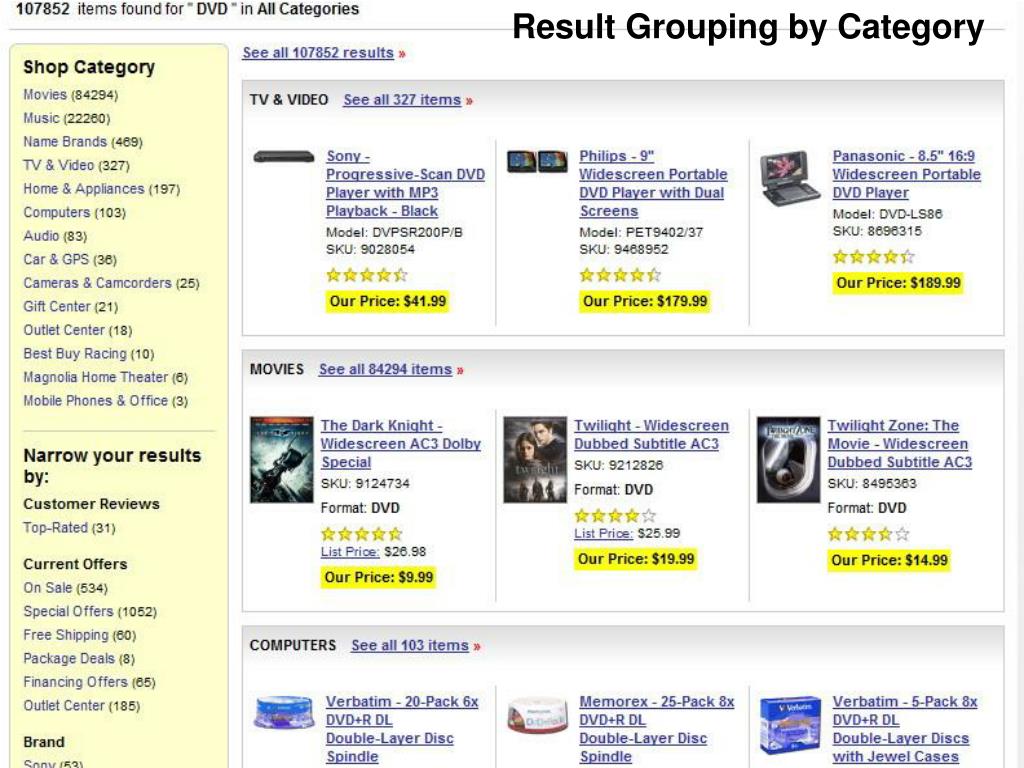This screenshot has height=768, width=1024.
Task: Click star rating of Sony DVD player
Action: click(366, 275)
